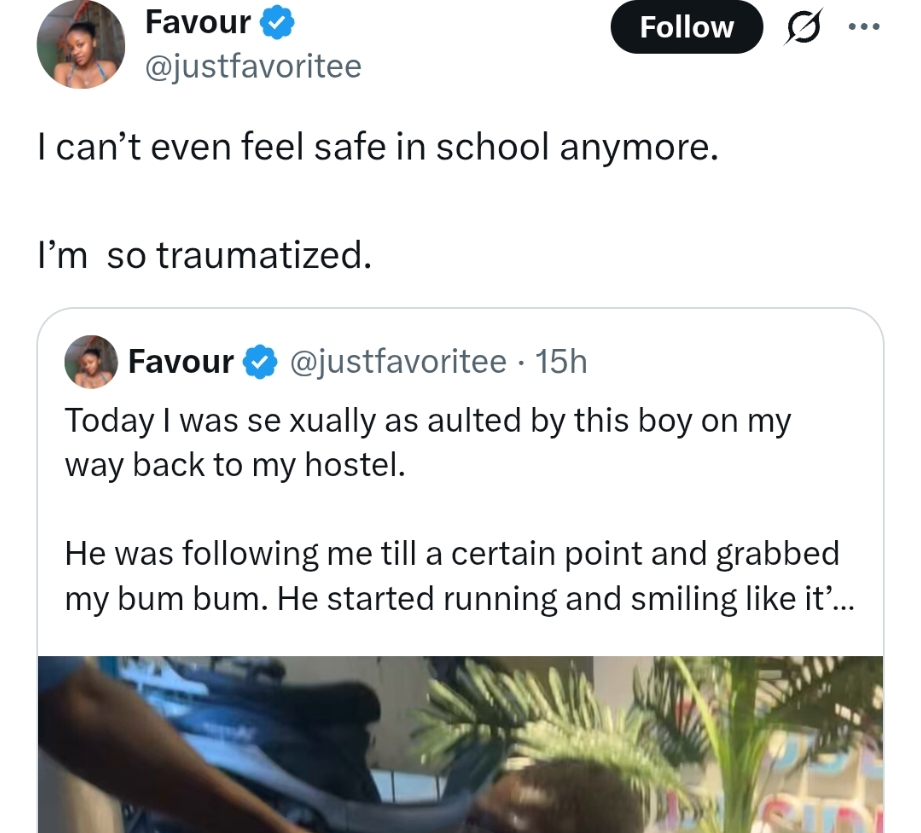
Task: Open the attached image in the quoted tweet
Action: [460, 744]
